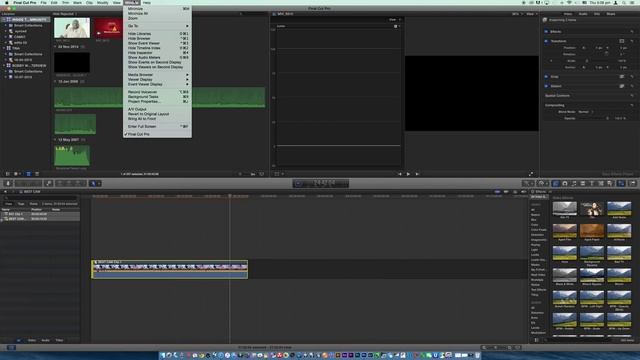640x360 pixels.
Task: Open the Select tool dropdown arrow
Action: pos(99,184)
